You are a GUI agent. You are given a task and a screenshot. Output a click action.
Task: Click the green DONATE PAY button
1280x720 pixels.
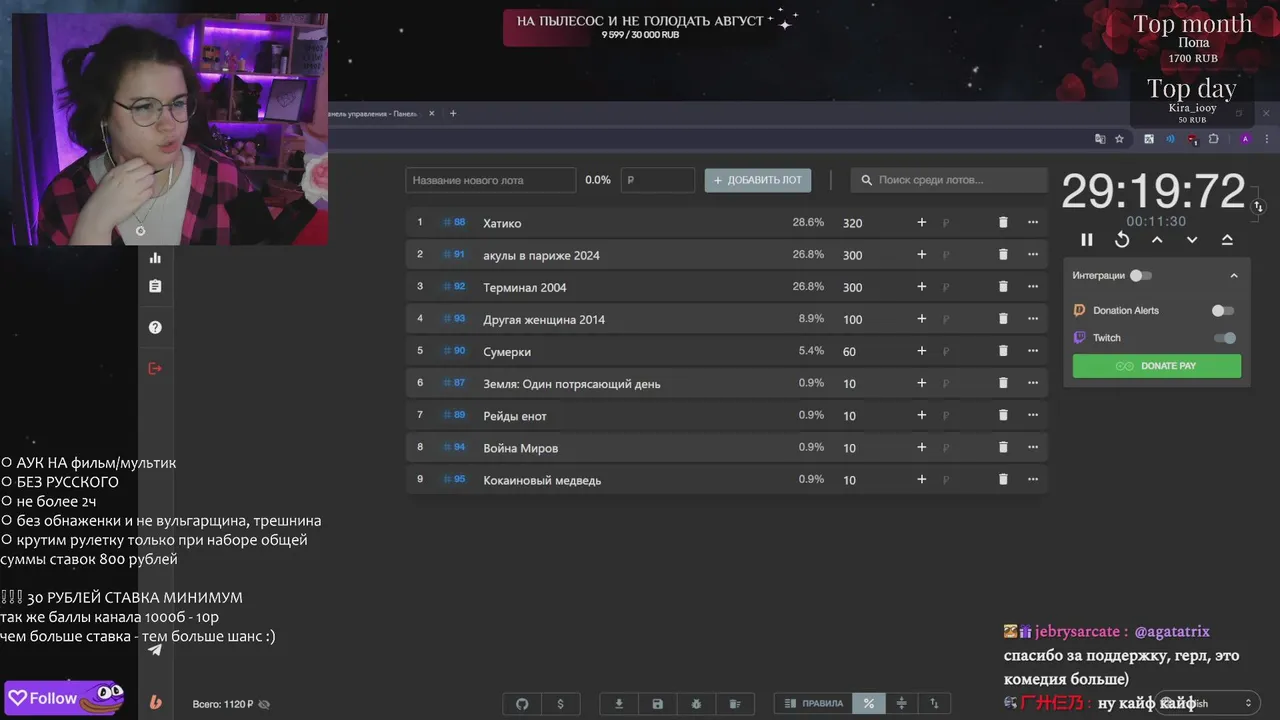pyautogui.click(x=1157, y=366)
